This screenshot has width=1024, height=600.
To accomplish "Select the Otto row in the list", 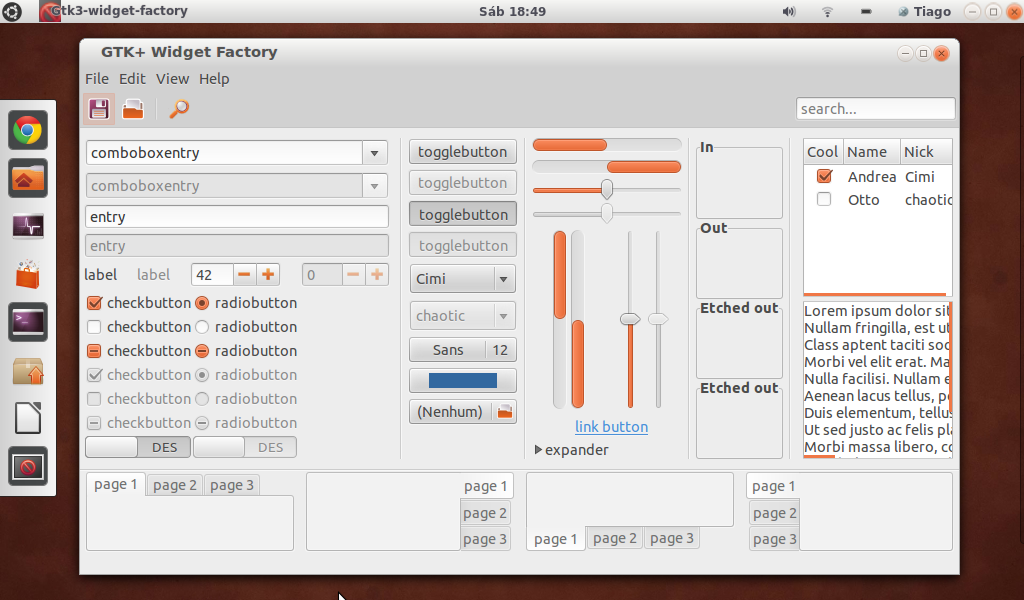I will point(878,200).
